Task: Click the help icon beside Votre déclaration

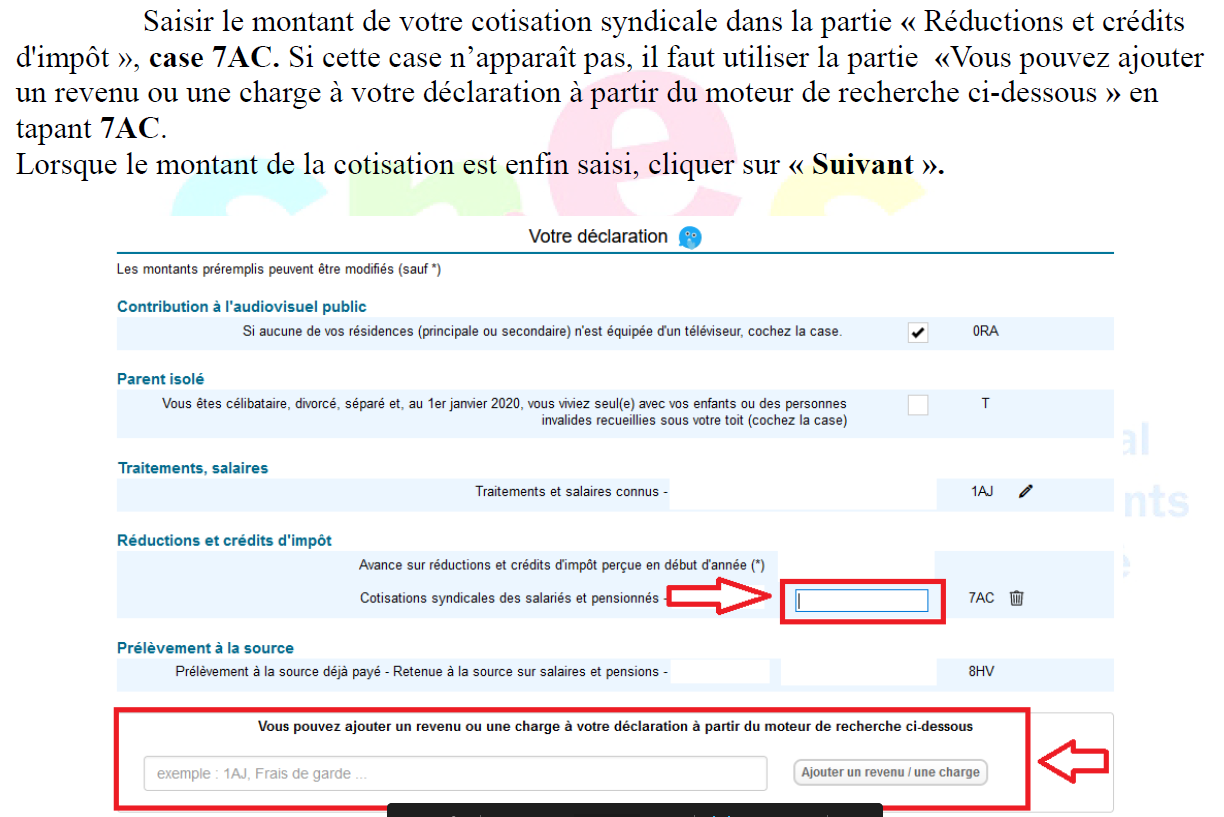Action: [x=690, y=238]
